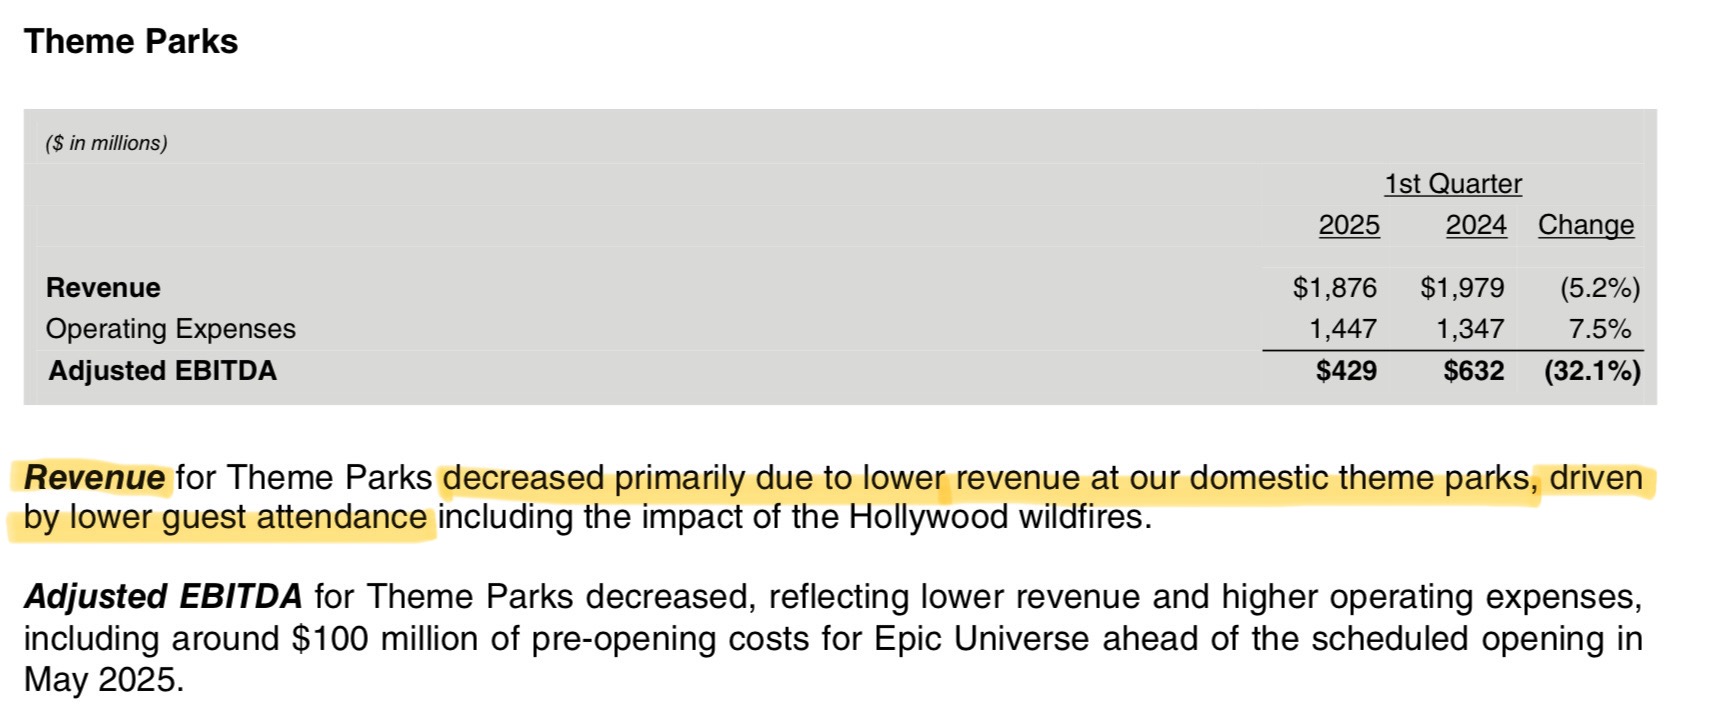Click the Revenue row label in table
Screen dimensions: 1731x721
click(x=103, y=288)
